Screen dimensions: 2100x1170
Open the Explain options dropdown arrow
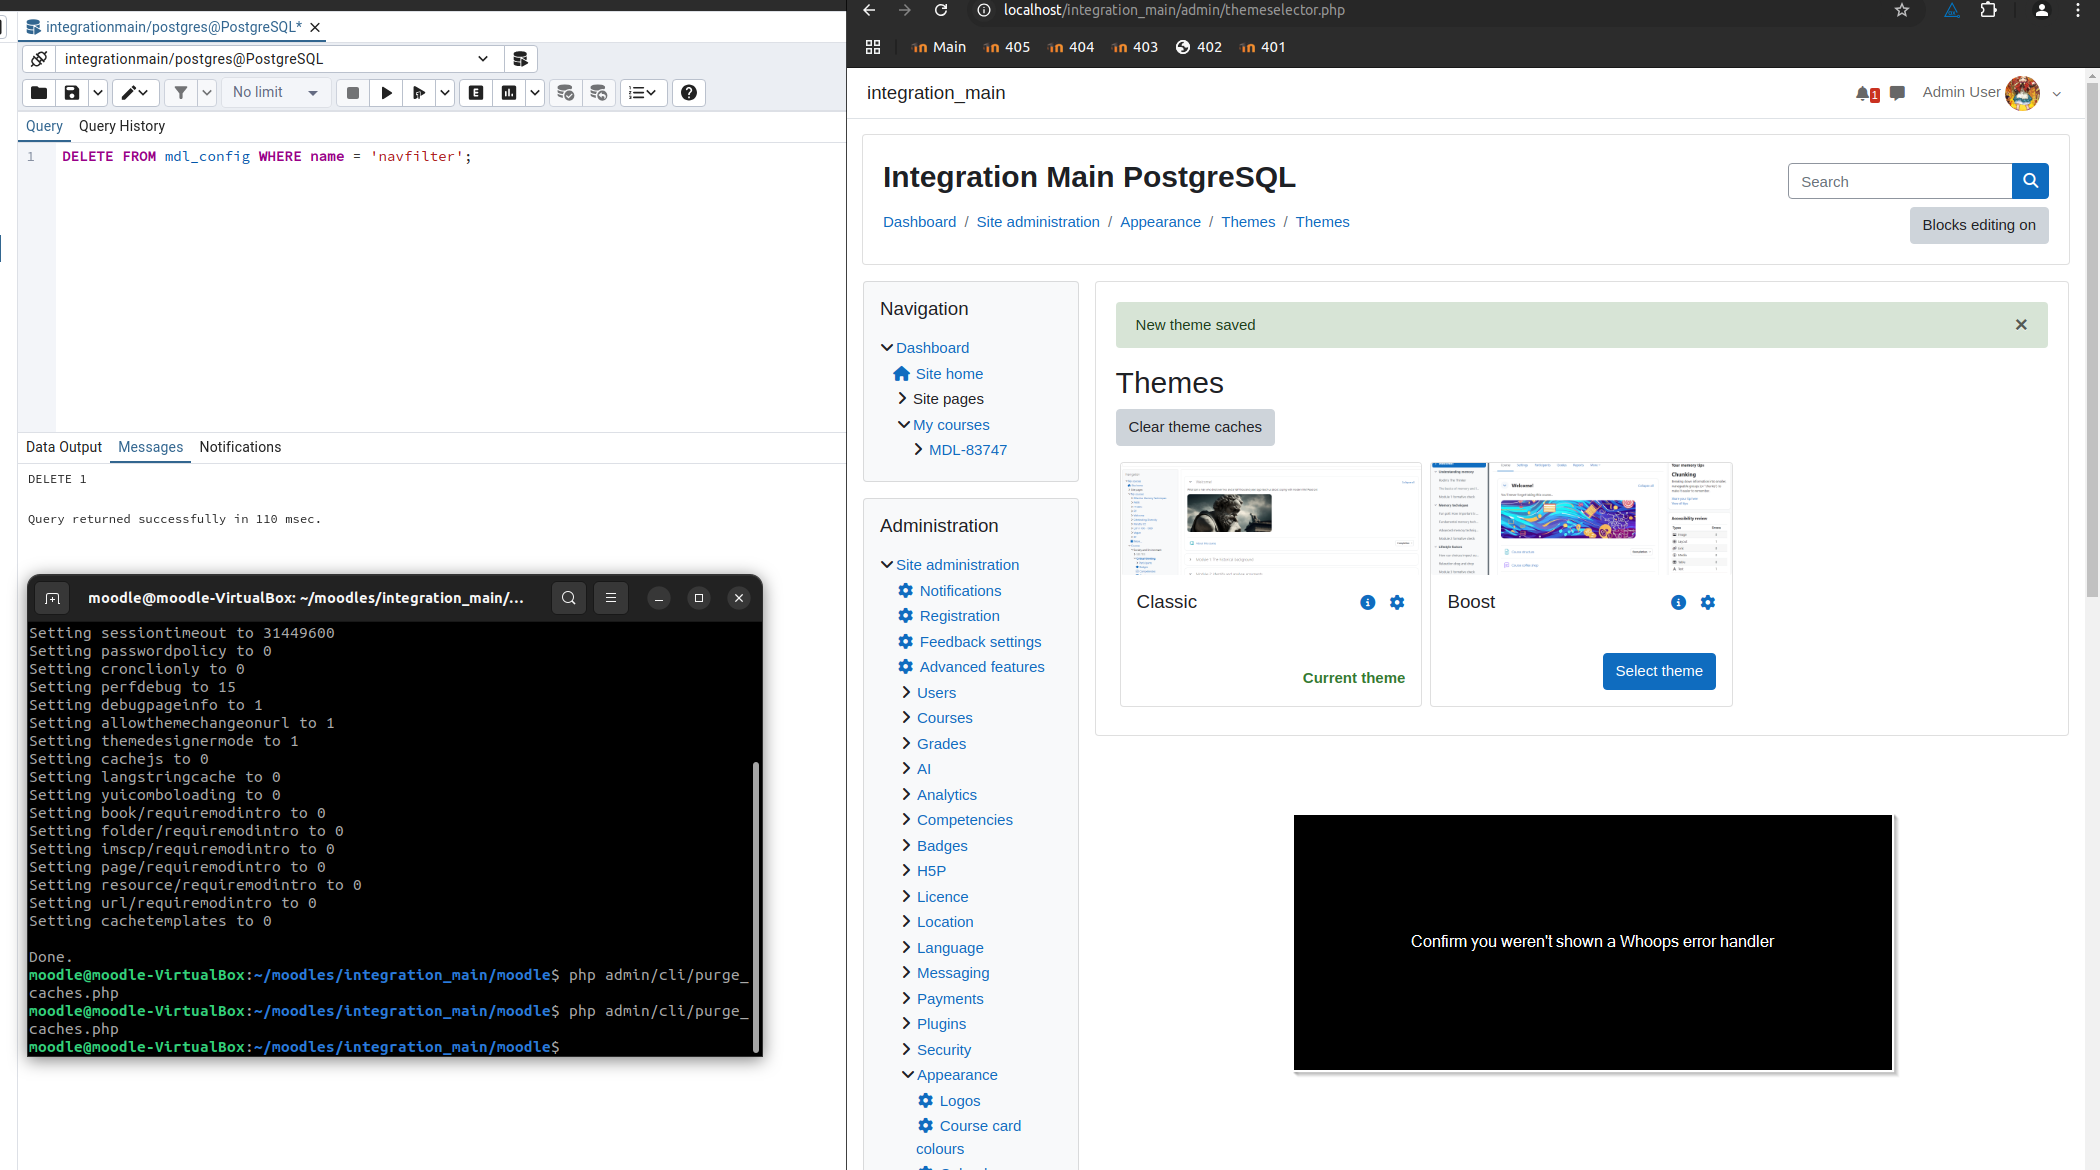coord(535,93)
